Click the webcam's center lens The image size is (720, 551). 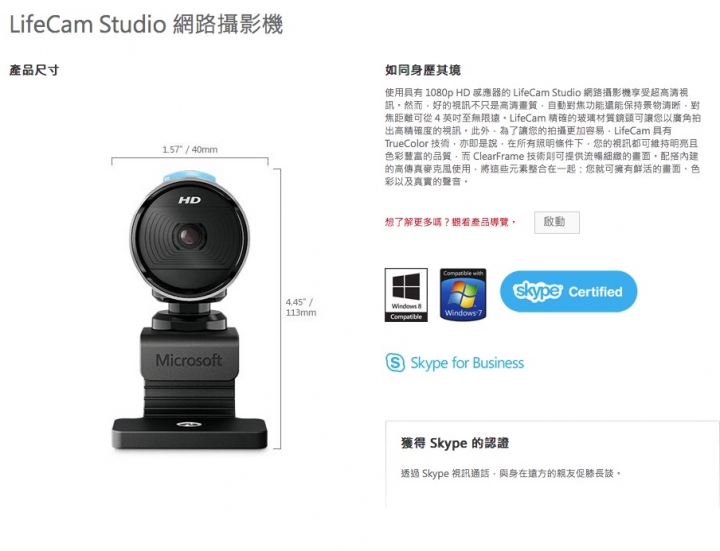[x=189, y=236]
